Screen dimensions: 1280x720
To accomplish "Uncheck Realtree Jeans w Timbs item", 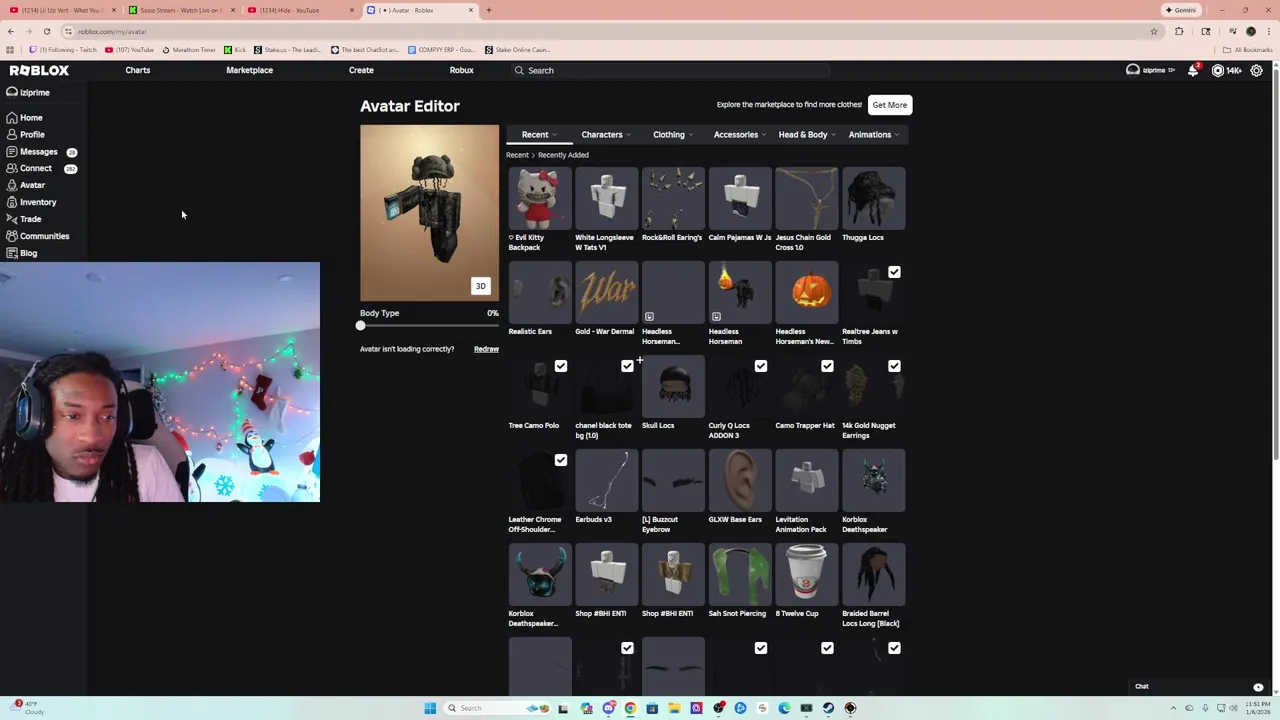I will (894, 272).
